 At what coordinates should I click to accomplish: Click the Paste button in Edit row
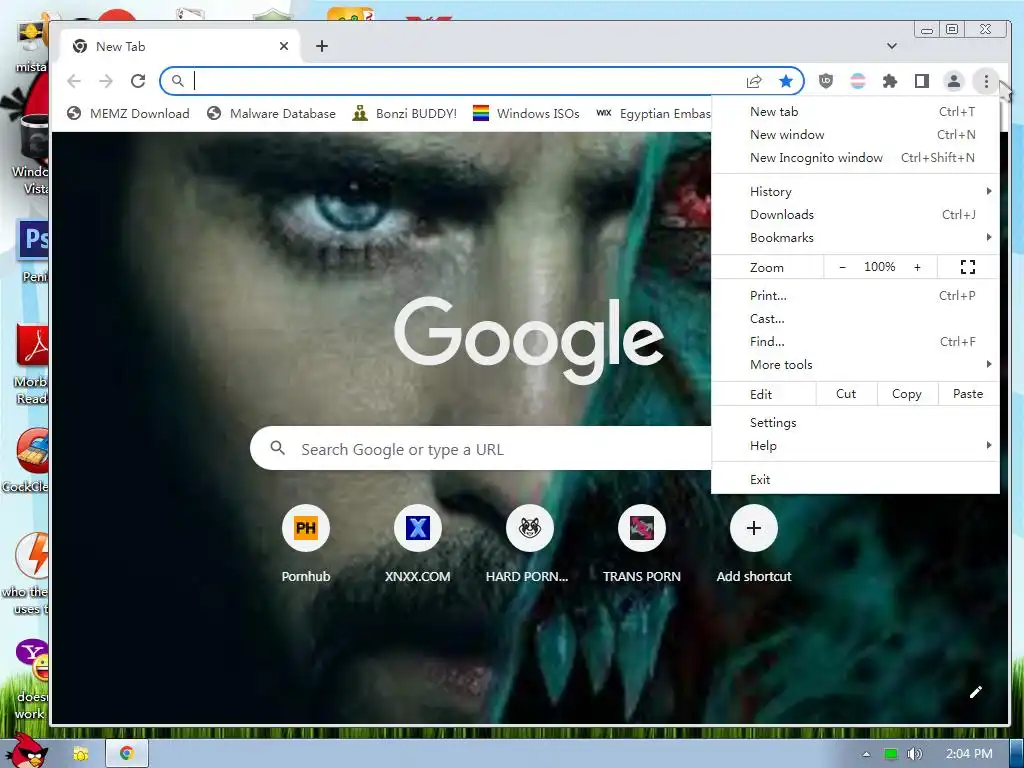click(x=968, y=394)
